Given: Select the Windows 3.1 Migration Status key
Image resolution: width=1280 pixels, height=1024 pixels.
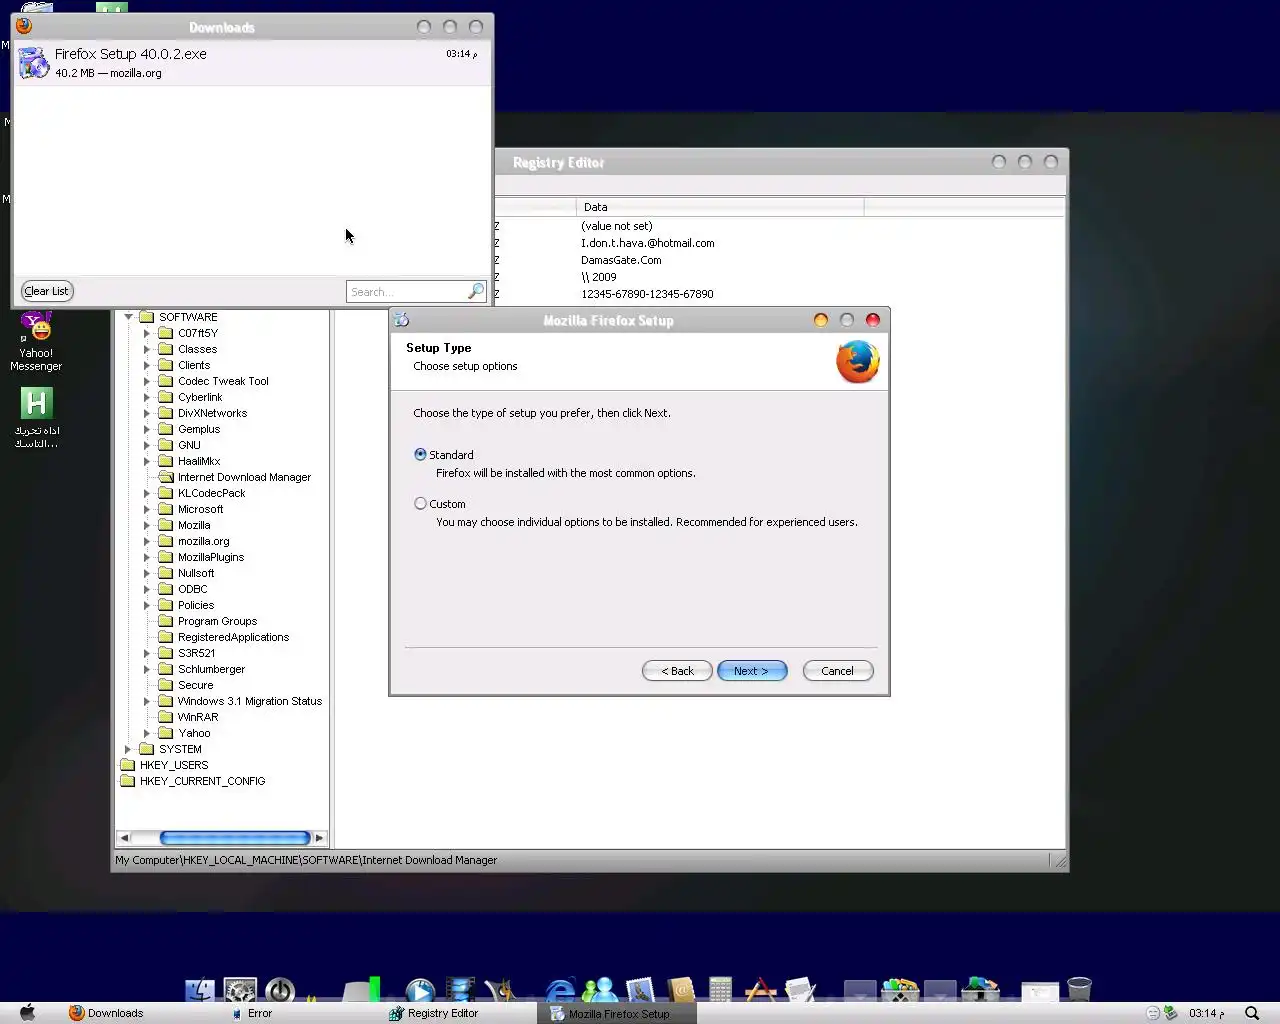Looking at the screenshot, I should (250, 701).
